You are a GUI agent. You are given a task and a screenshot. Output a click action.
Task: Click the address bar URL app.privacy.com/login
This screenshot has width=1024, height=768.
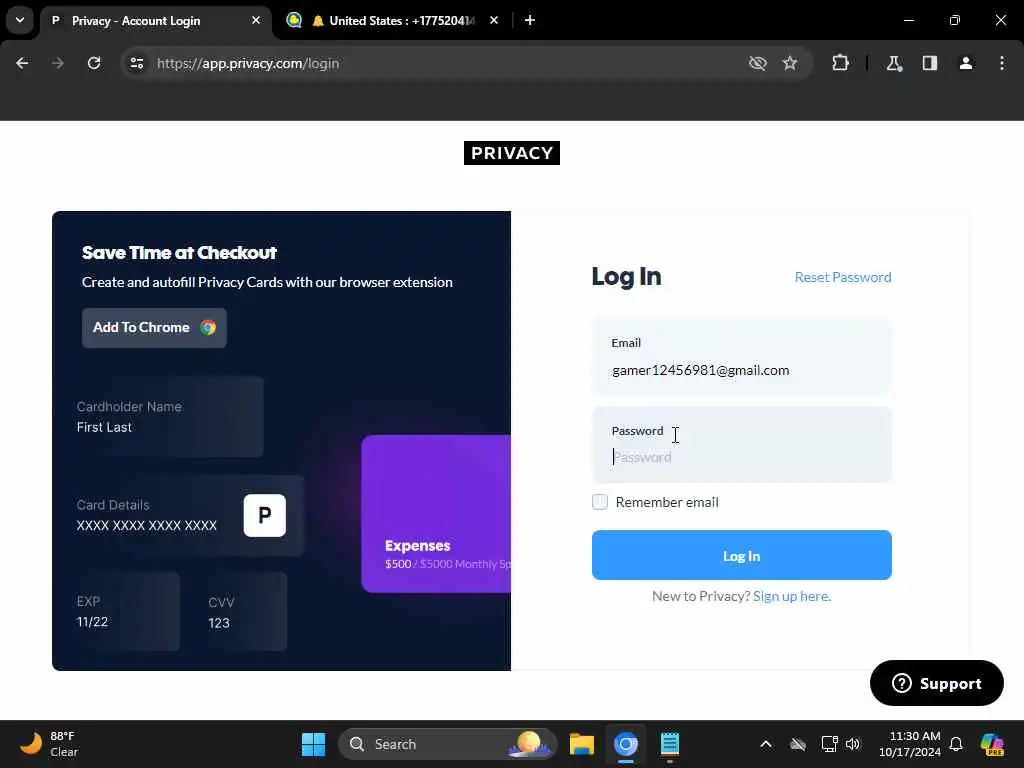(248, 63)
